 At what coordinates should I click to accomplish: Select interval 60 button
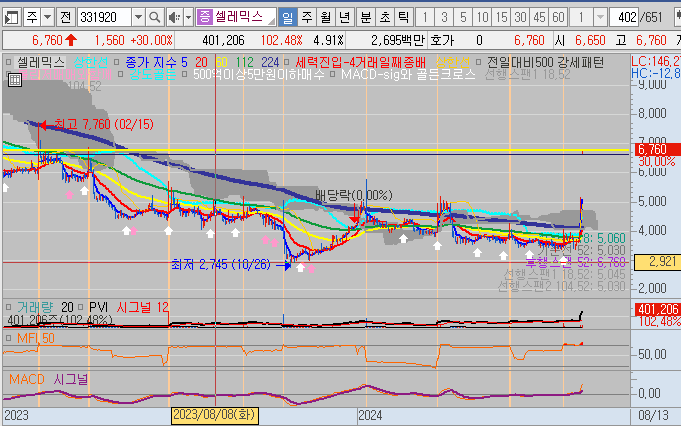click(x=559, y=17)
